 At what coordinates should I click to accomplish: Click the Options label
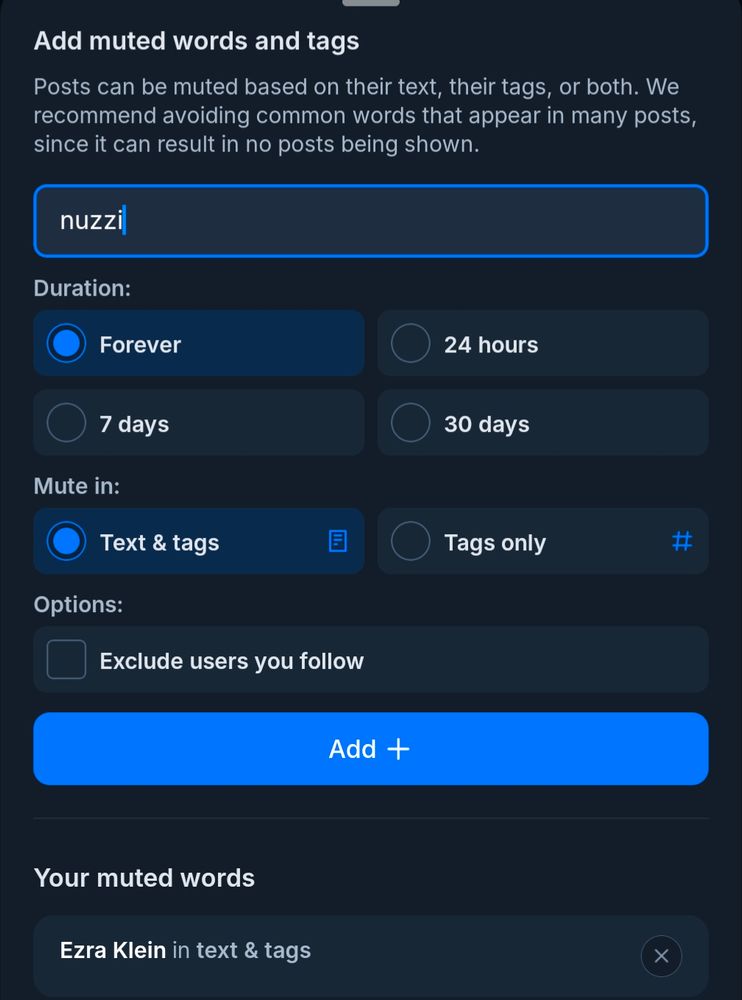pos(76,604)
